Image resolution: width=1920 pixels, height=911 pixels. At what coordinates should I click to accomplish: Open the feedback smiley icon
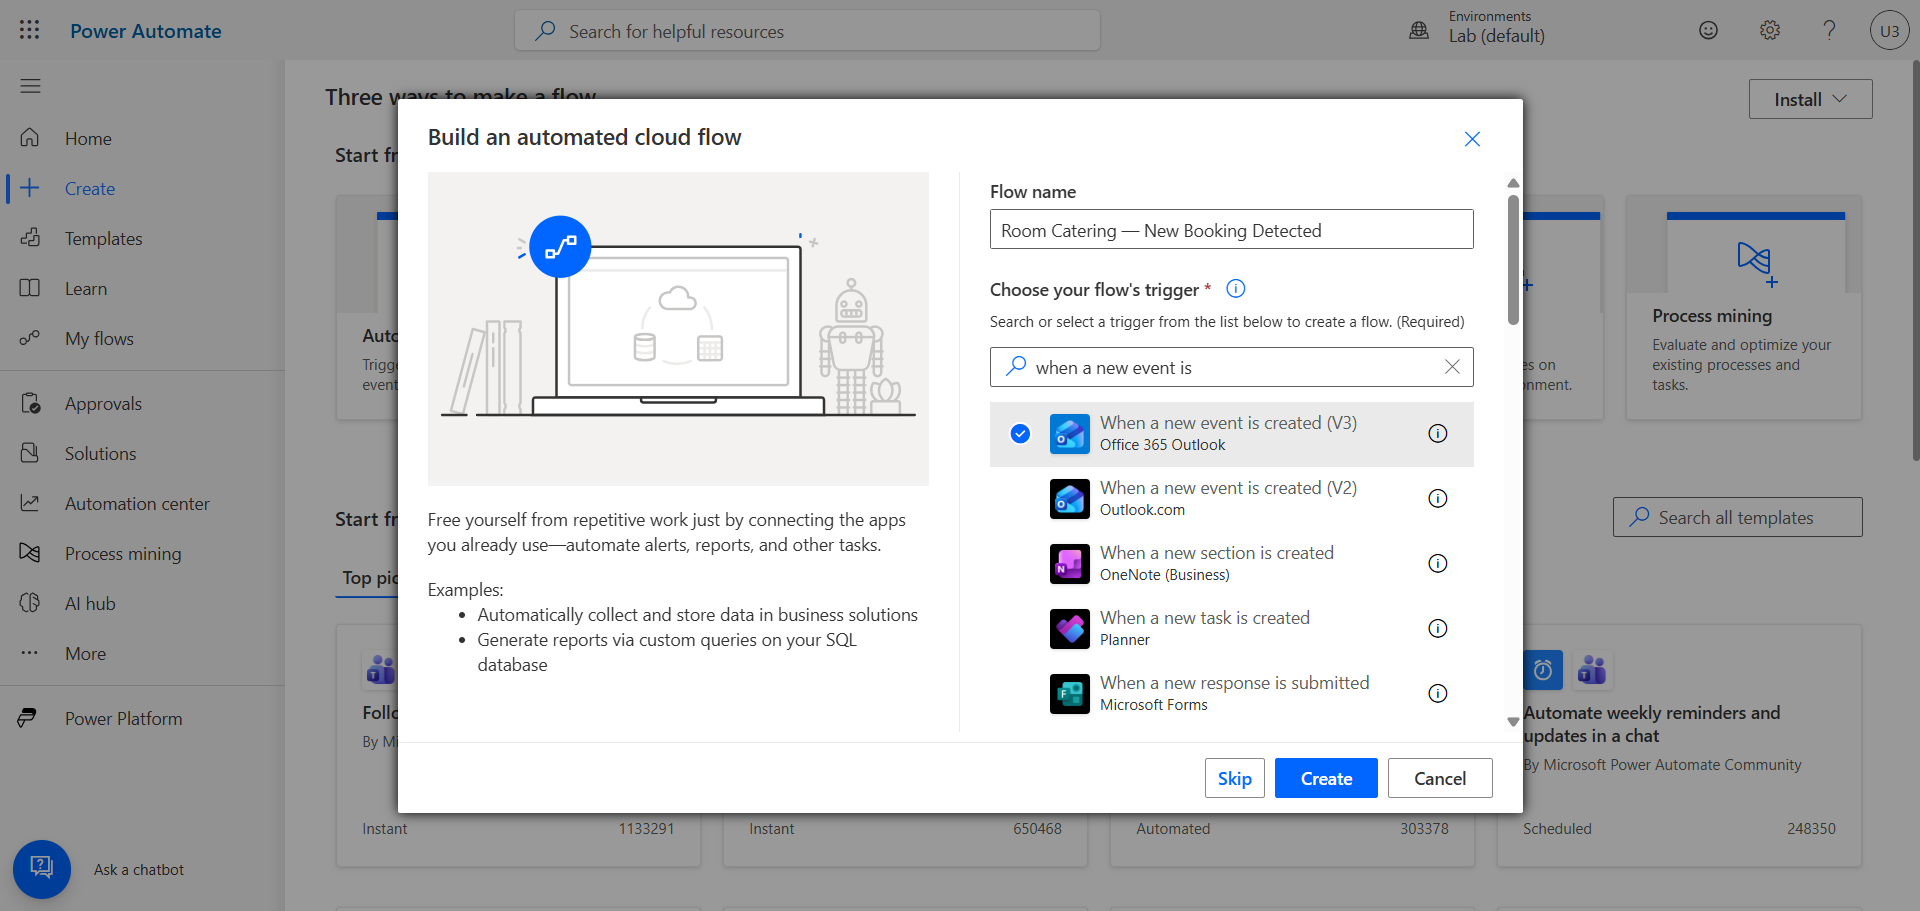[1708, 30]
